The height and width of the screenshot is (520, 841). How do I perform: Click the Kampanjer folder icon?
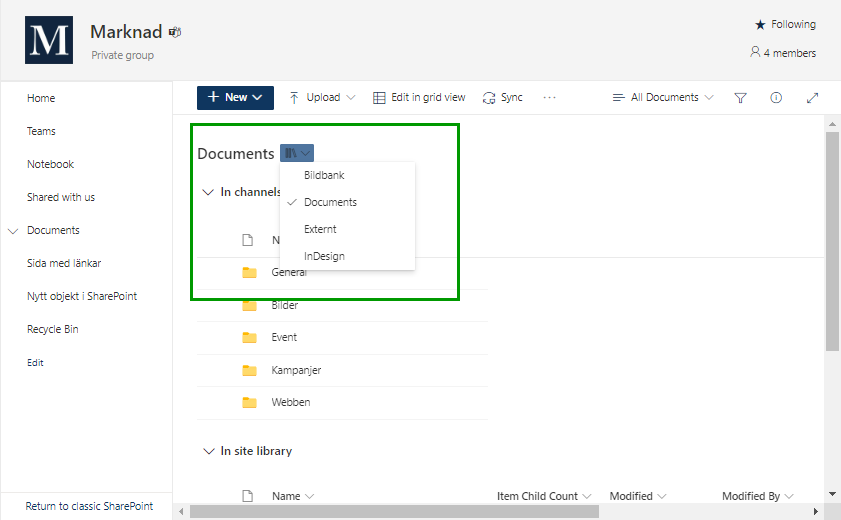[250, 371]
